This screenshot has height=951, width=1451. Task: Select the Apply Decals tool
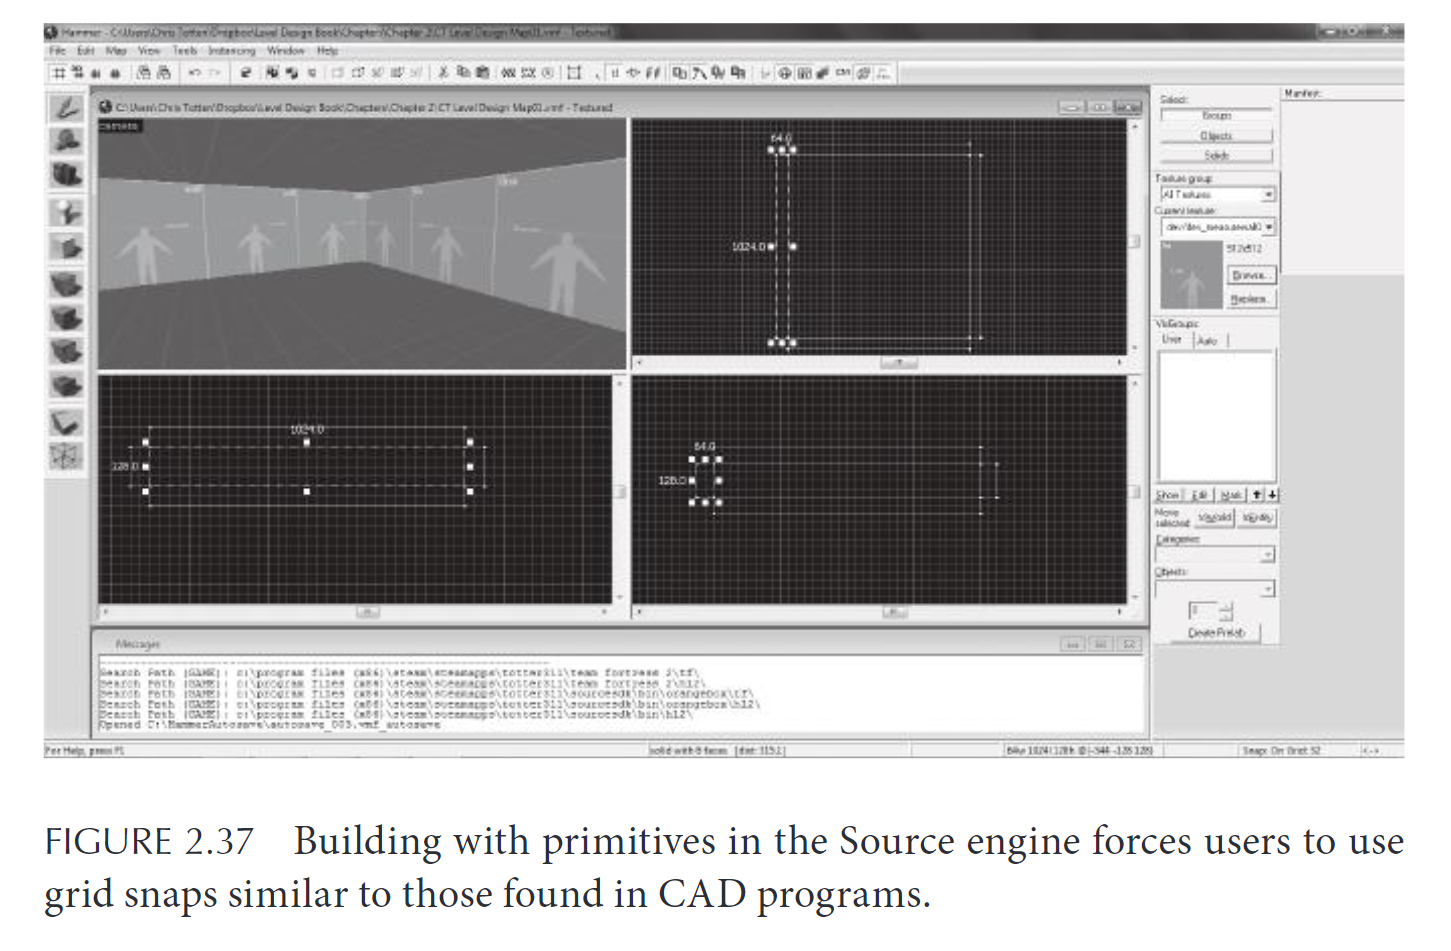click(x=66, y=352)
